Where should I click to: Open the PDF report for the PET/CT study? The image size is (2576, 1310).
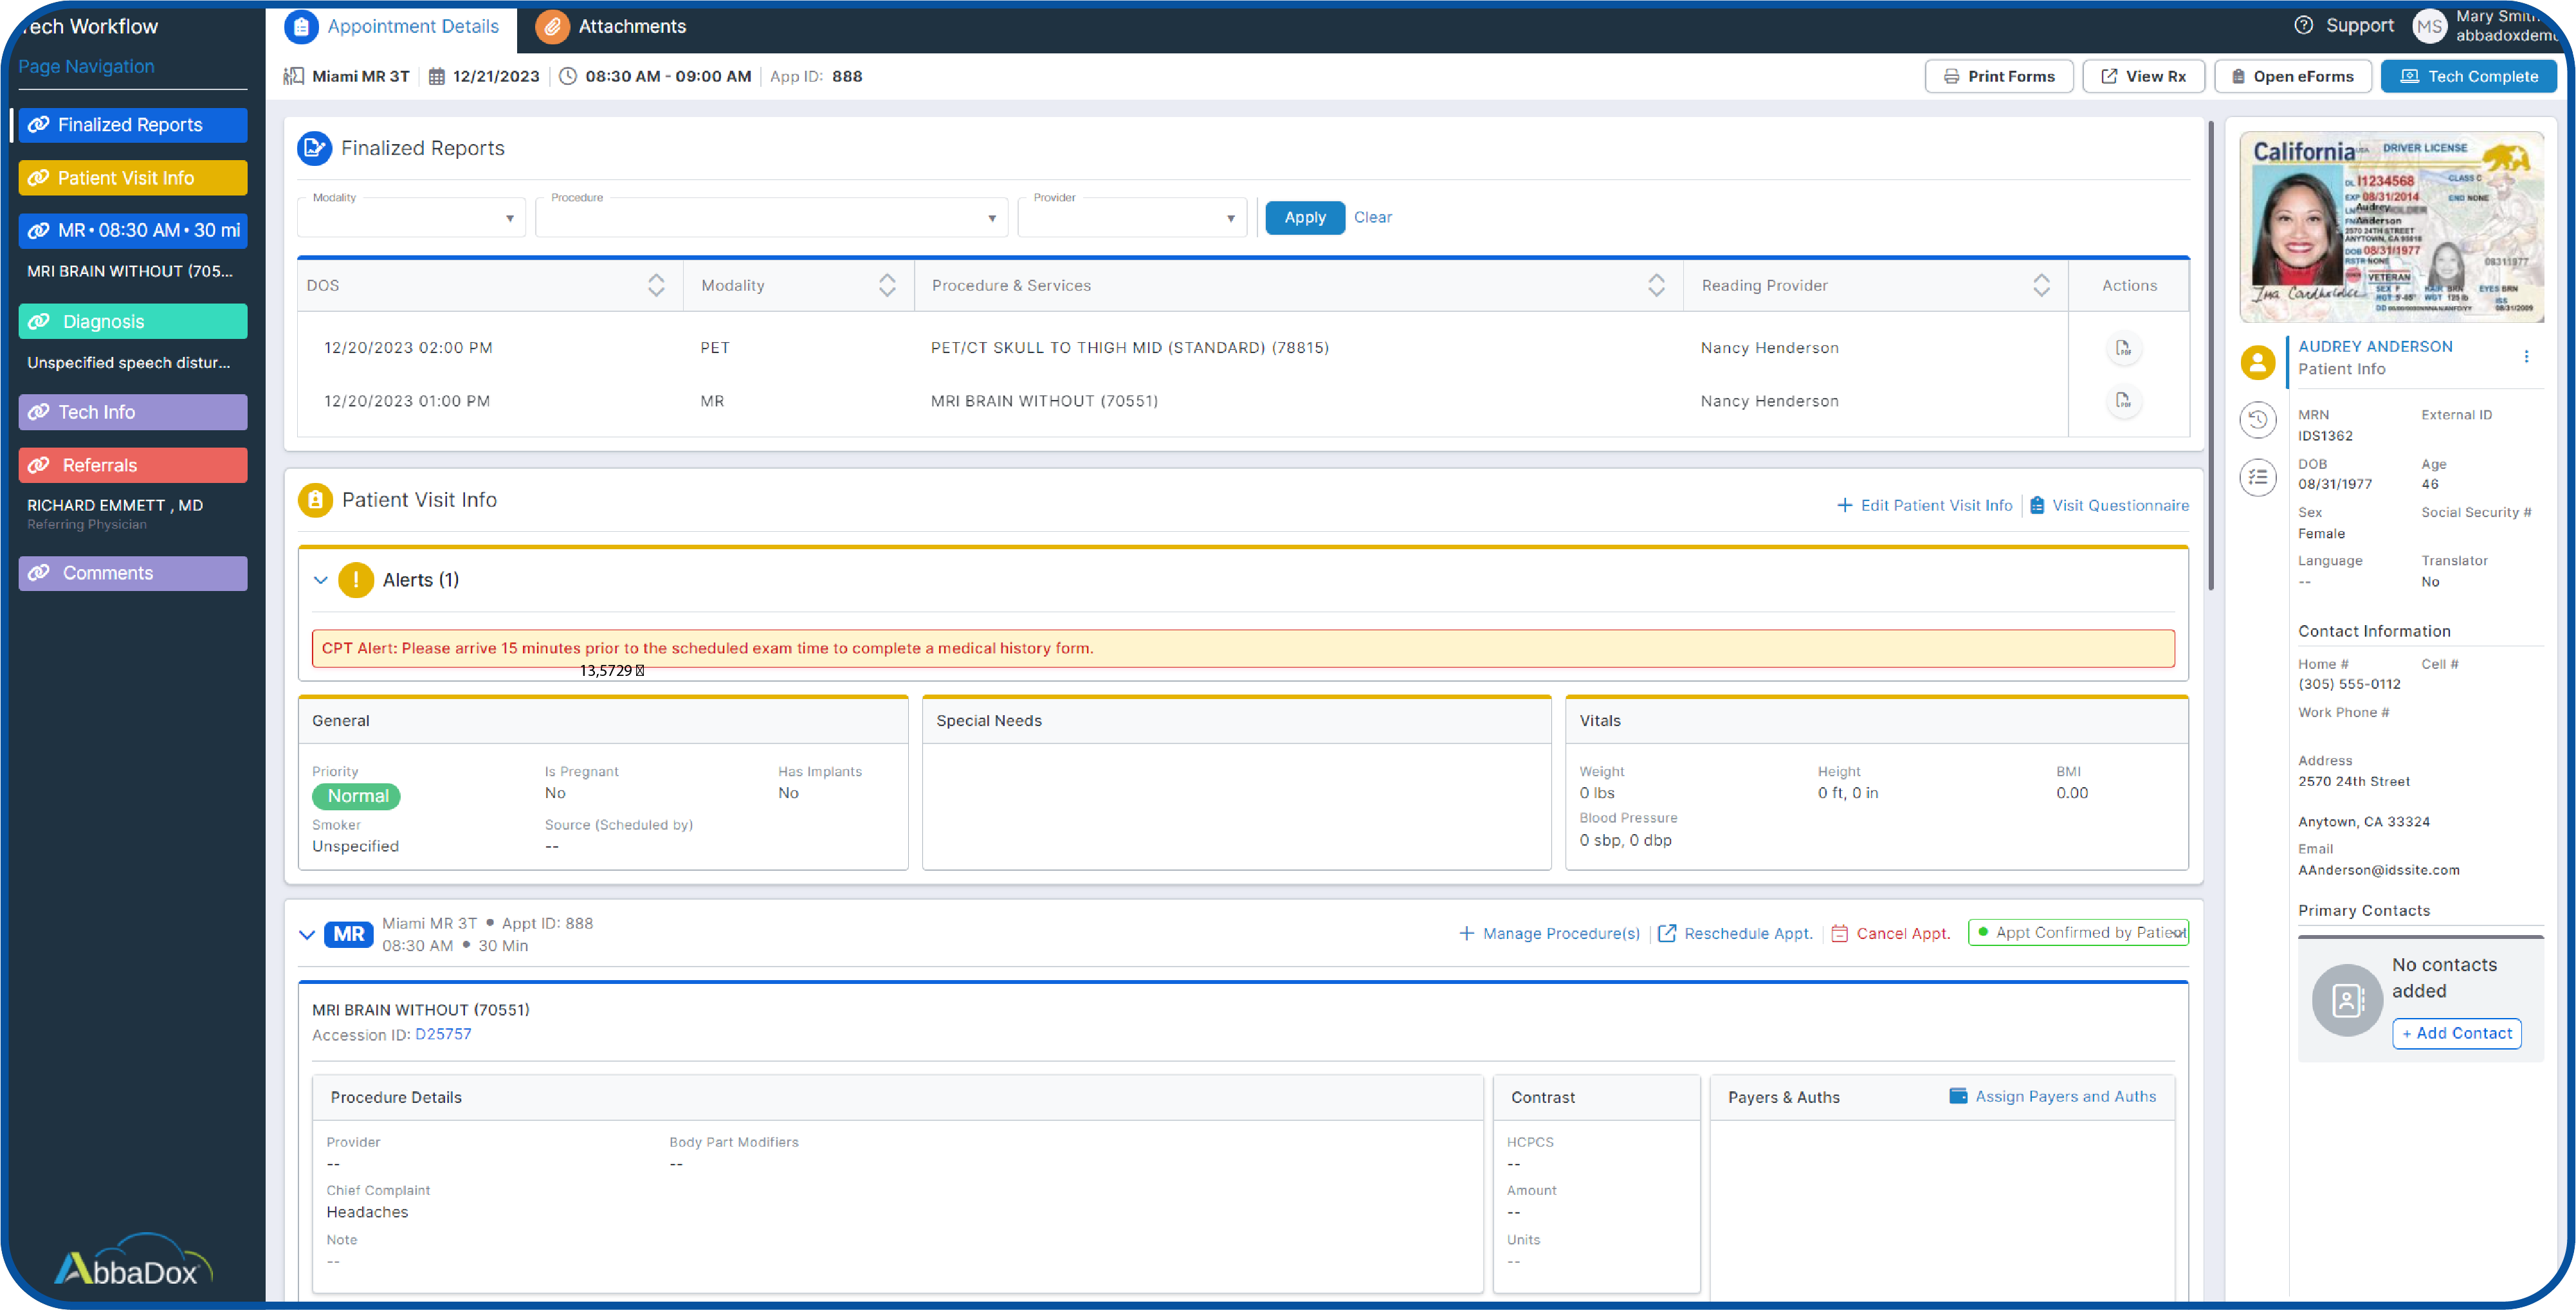click(2124, 348)
